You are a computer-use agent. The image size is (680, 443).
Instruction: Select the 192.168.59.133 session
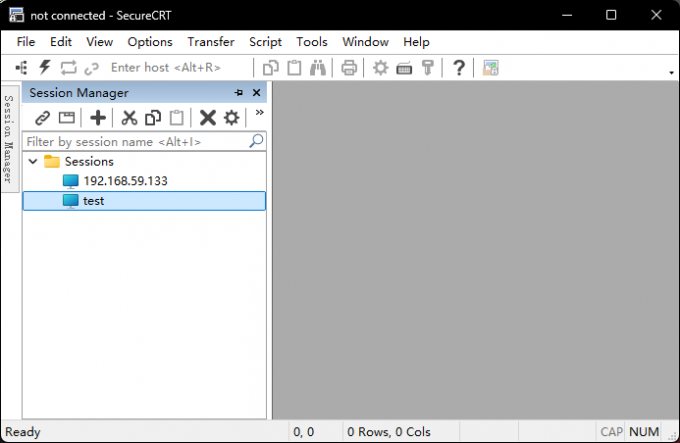[x=125, y=181]
